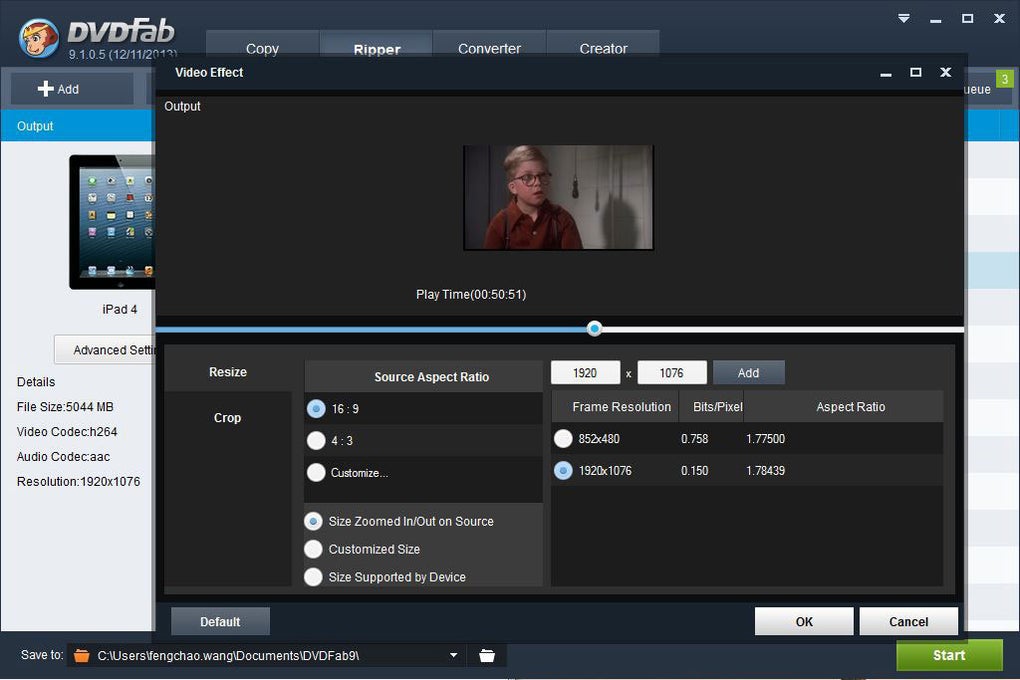Open Advanced Settings in main window
The width and height of the screenshot is (1020, 680).
[105, 350]
